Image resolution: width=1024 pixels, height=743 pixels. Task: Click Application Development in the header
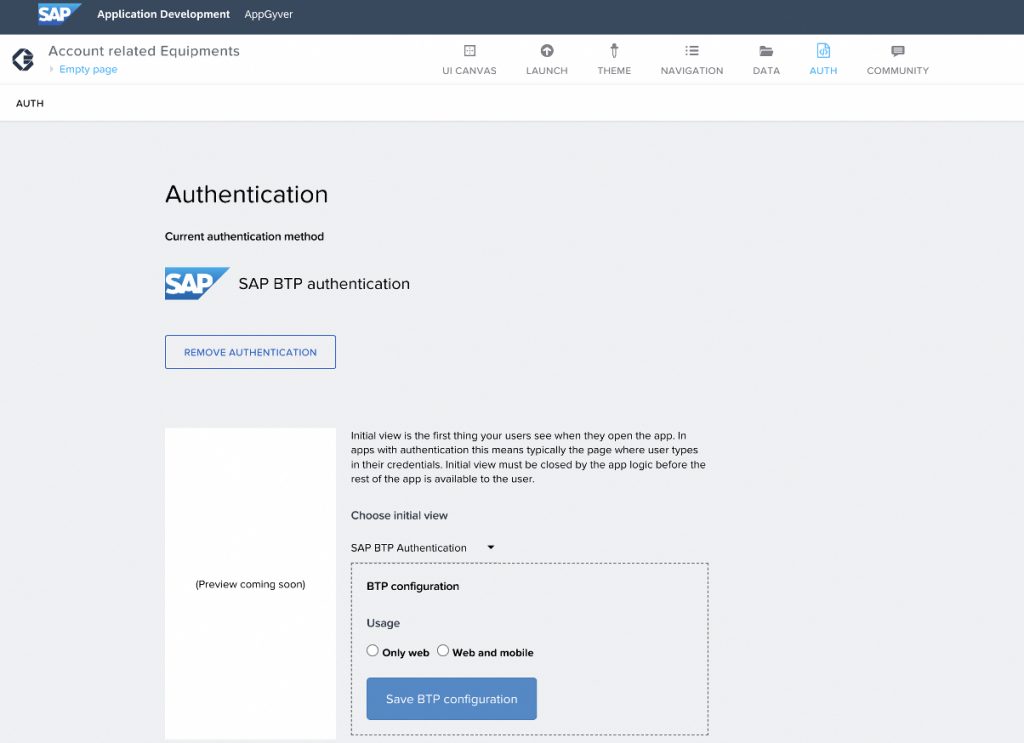coord(163,14)
